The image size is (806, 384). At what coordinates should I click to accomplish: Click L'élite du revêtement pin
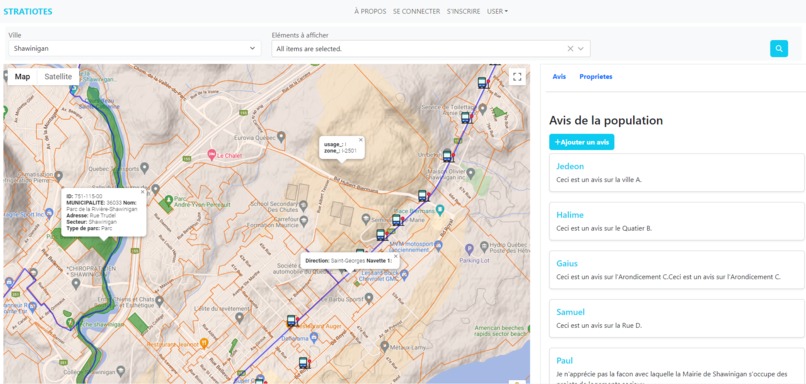click(x=239, y=318)
